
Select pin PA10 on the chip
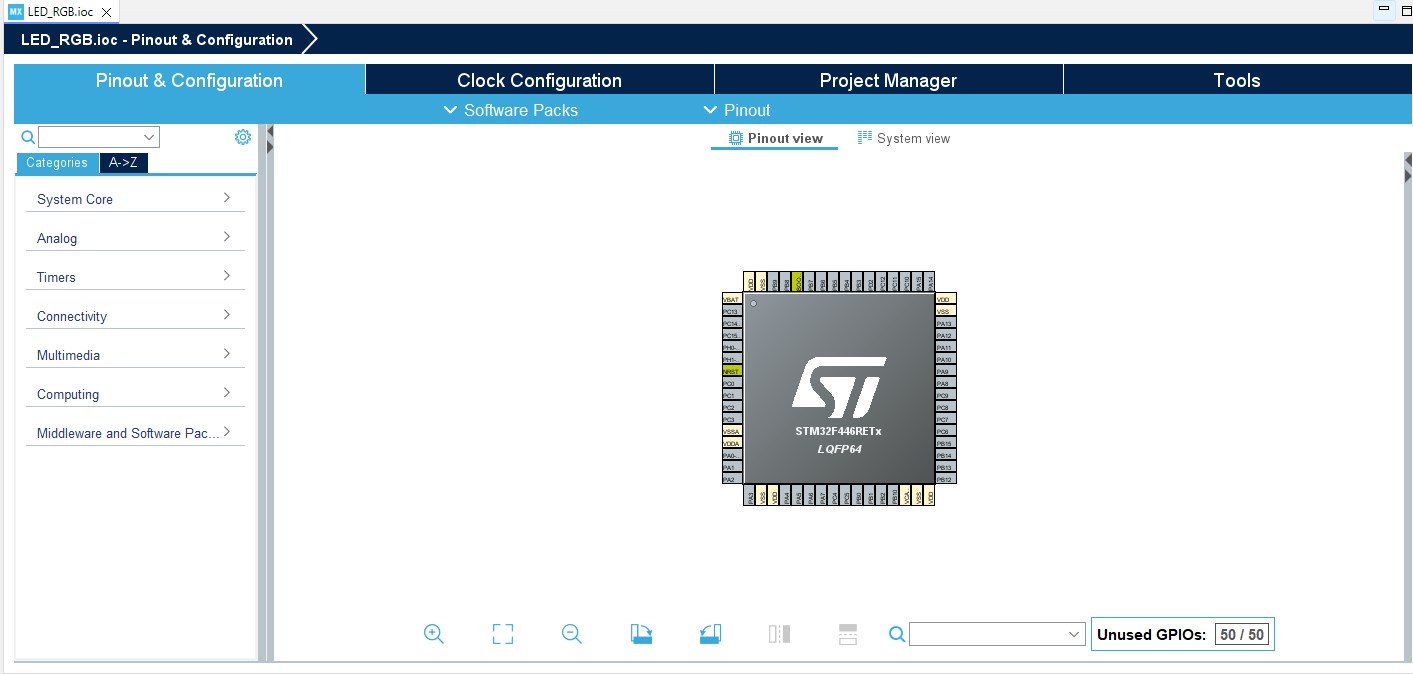point(946,359)
